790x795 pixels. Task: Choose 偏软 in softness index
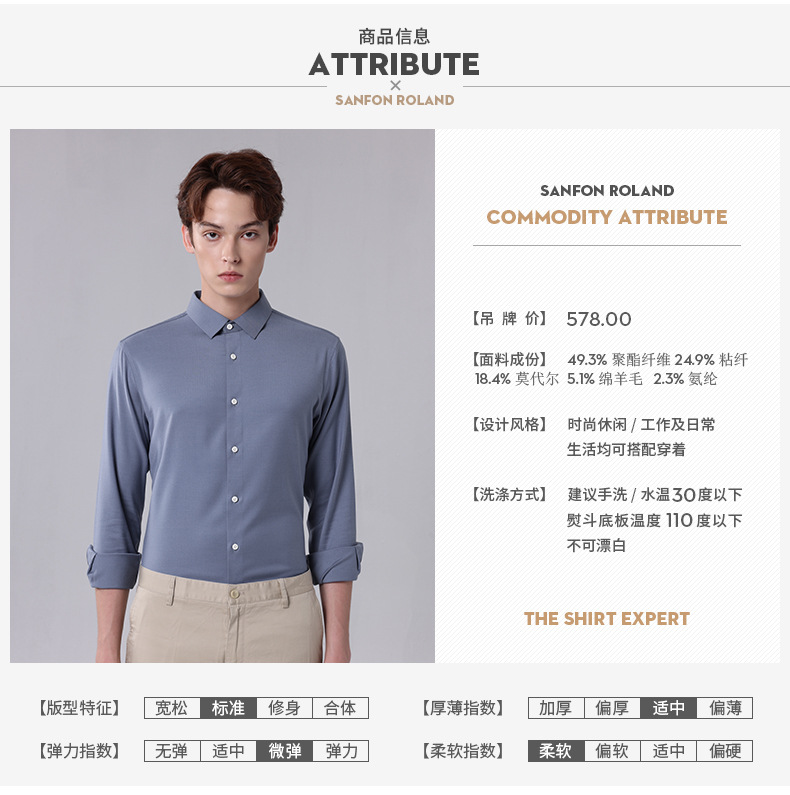613,751
